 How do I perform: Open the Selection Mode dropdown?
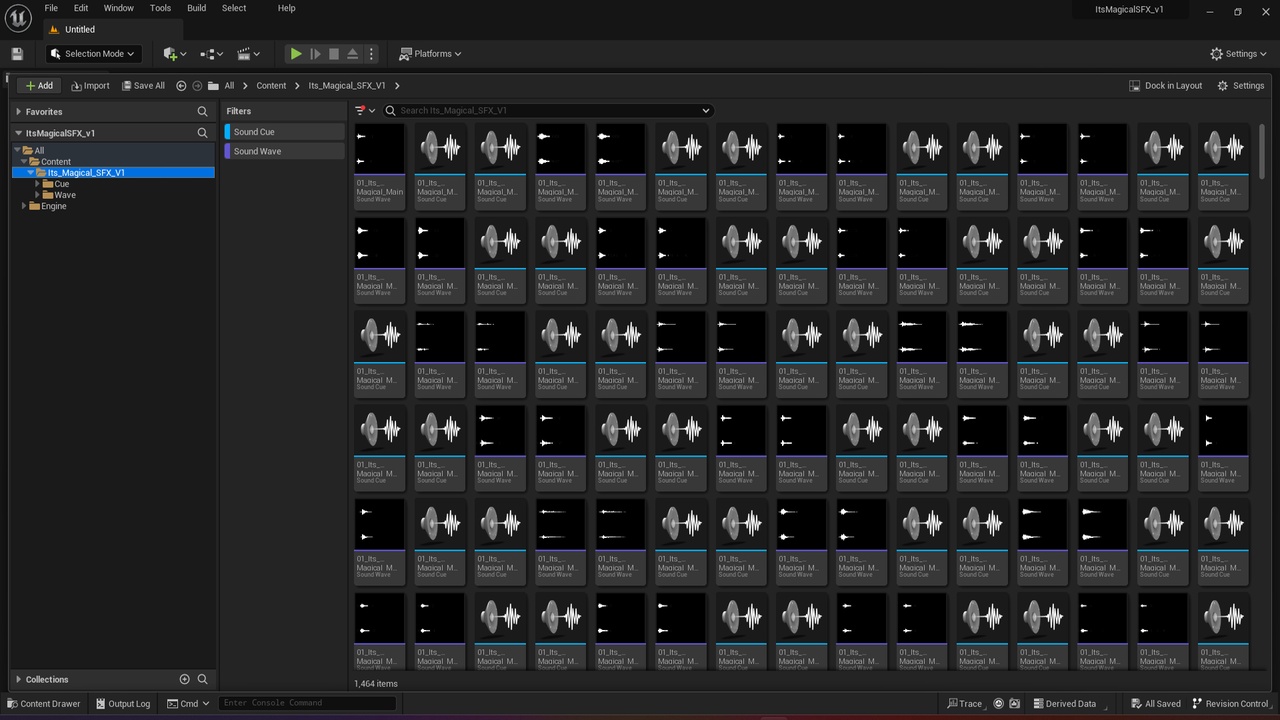[x=93, y=54]
